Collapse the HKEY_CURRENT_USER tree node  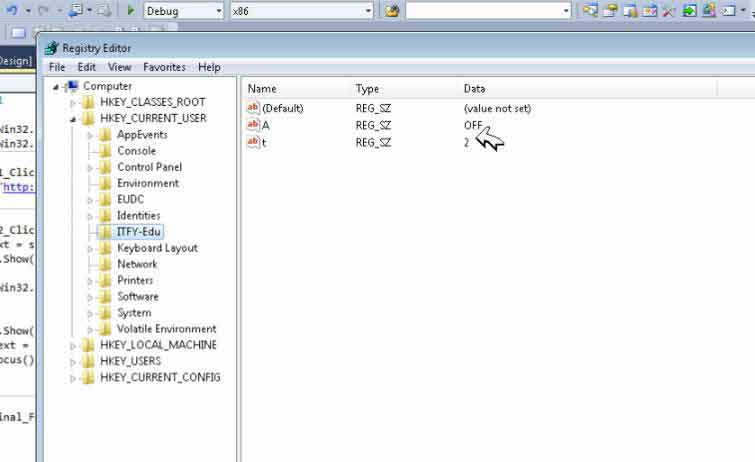[x=73, y=118]
